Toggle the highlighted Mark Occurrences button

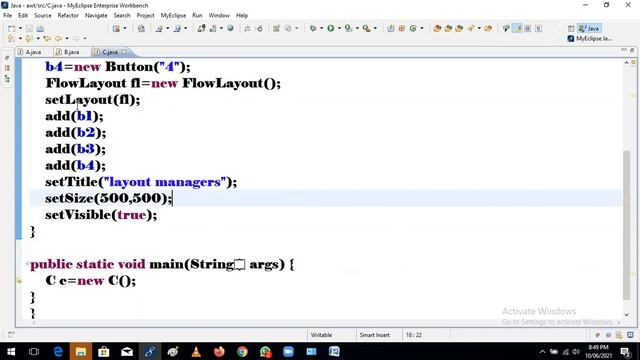pos(518,28)
